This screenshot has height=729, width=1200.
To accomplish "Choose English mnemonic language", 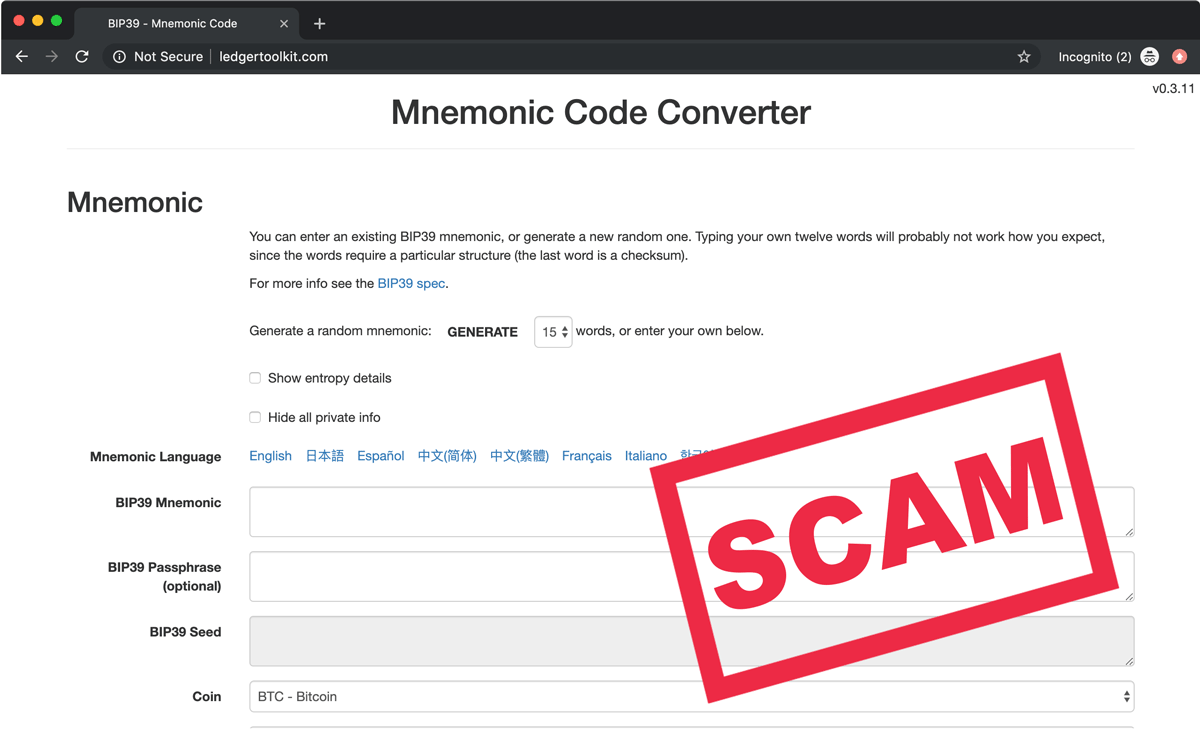I will point(270,456).
